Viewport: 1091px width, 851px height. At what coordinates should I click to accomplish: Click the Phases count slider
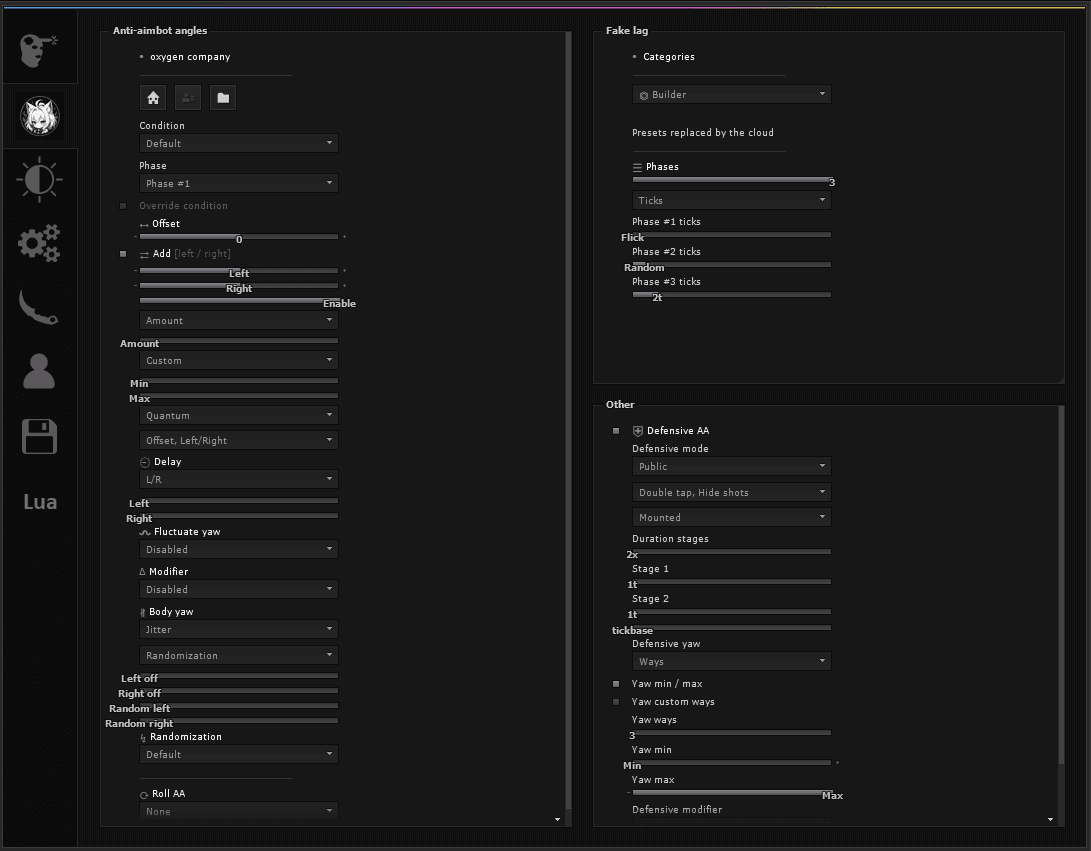pos(731,180)
